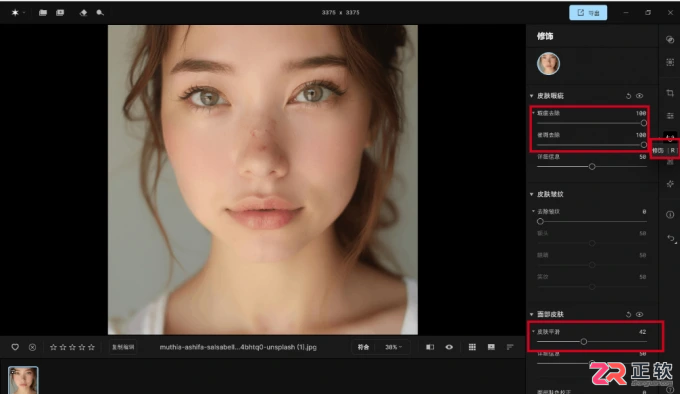Viewport: 680px width, 394px height.
Task: Rate the photo five stars
Action: (x=92, y=347)
